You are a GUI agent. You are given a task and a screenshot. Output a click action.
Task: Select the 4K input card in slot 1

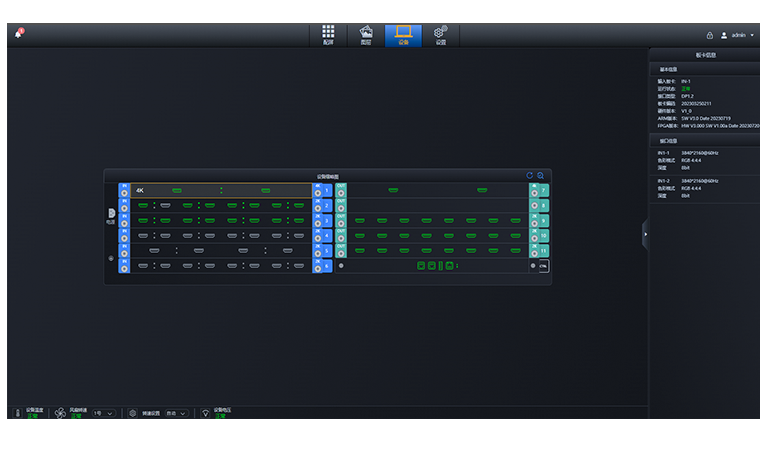220,190
